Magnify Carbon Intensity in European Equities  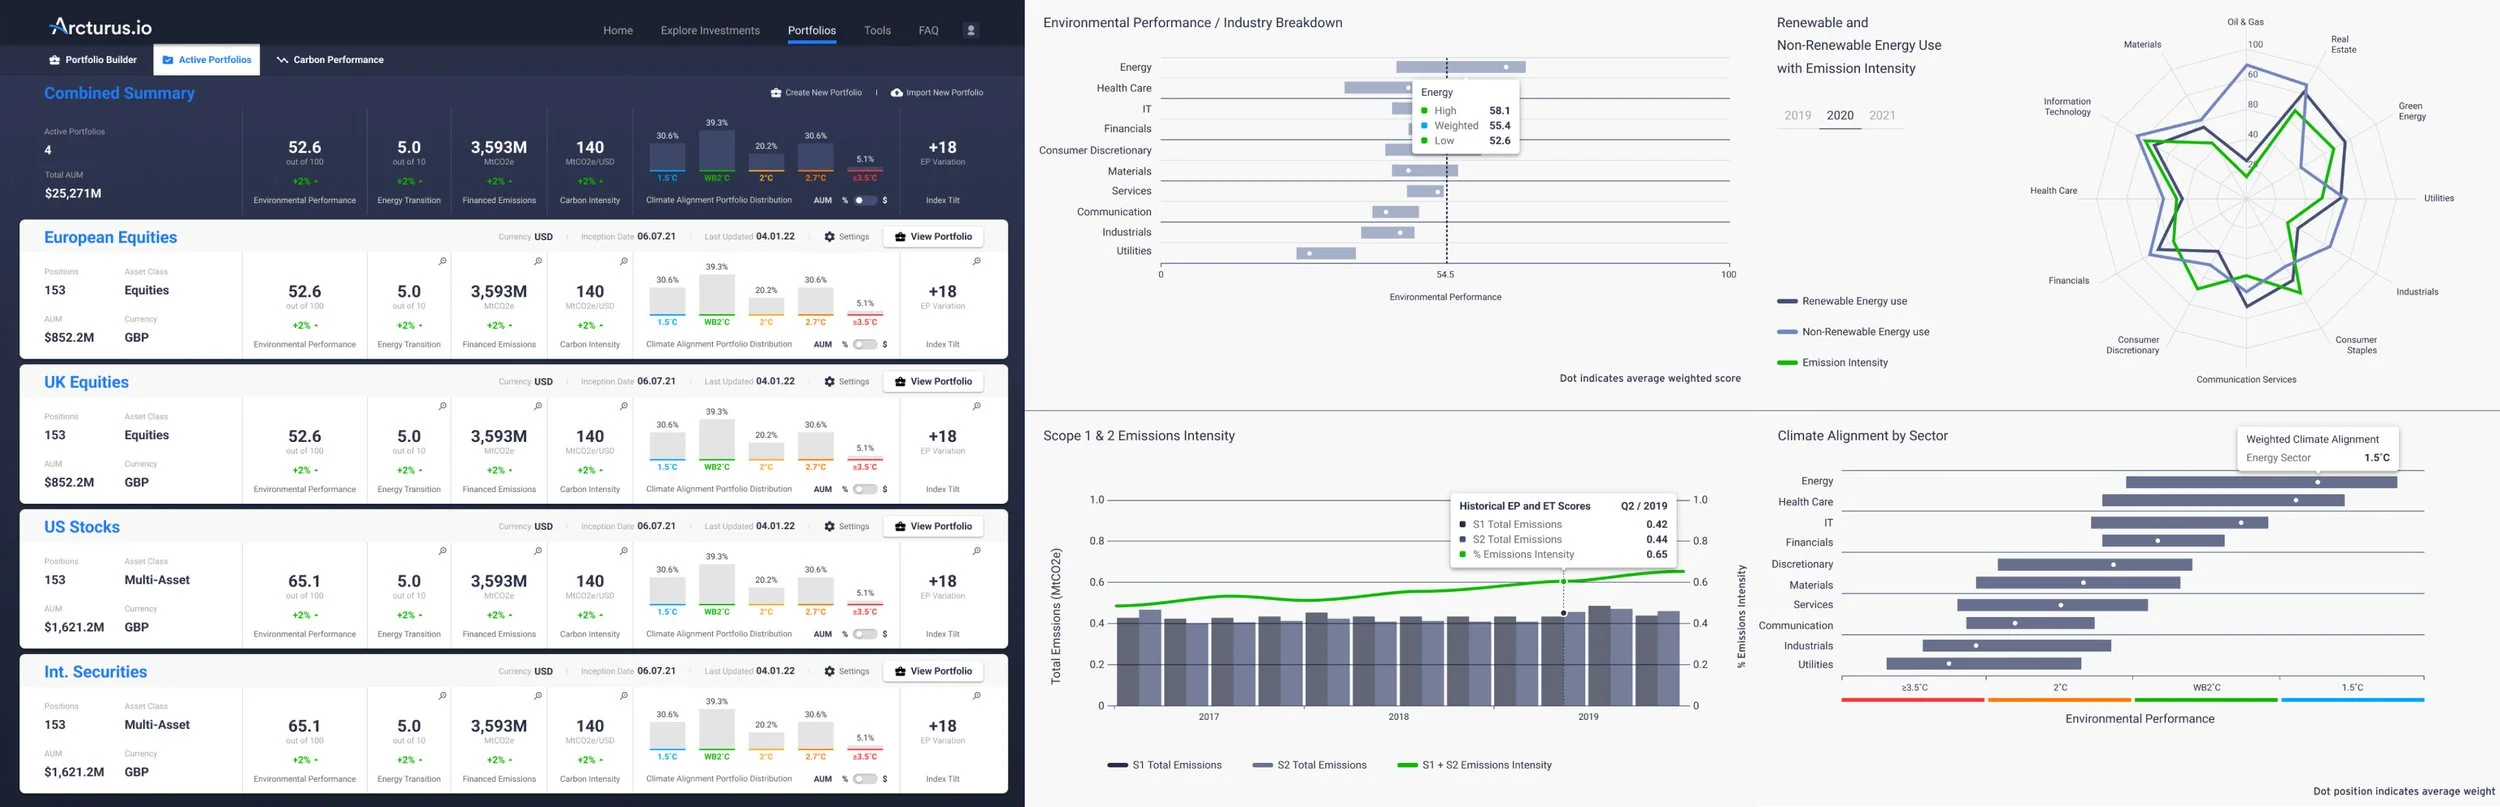point(624,262)
